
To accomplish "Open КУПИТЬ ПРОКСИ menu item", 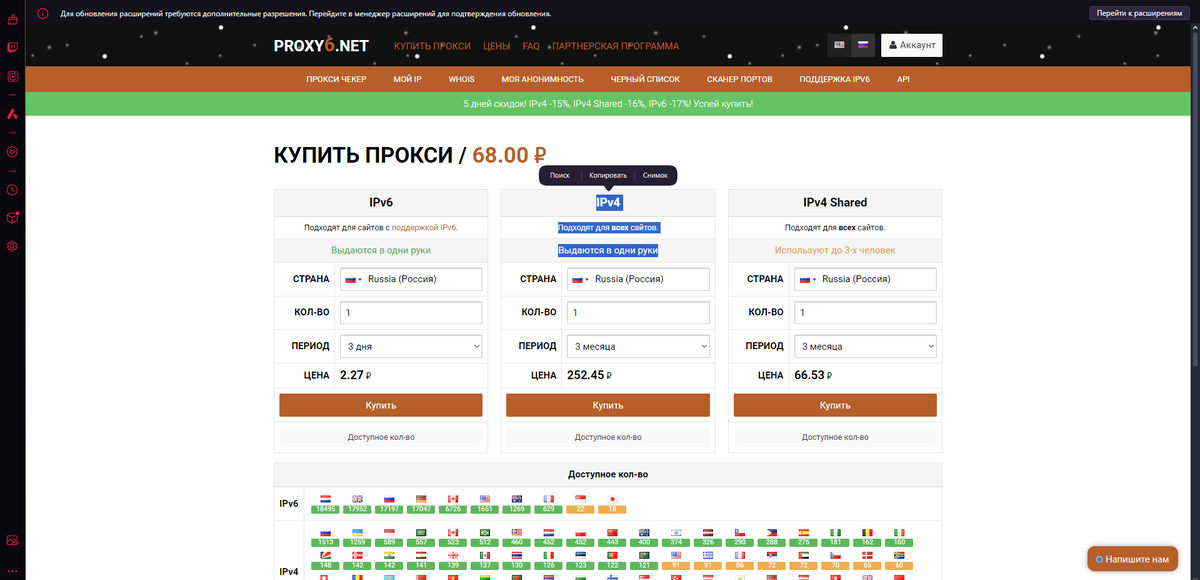I will [x=432, y=46].
